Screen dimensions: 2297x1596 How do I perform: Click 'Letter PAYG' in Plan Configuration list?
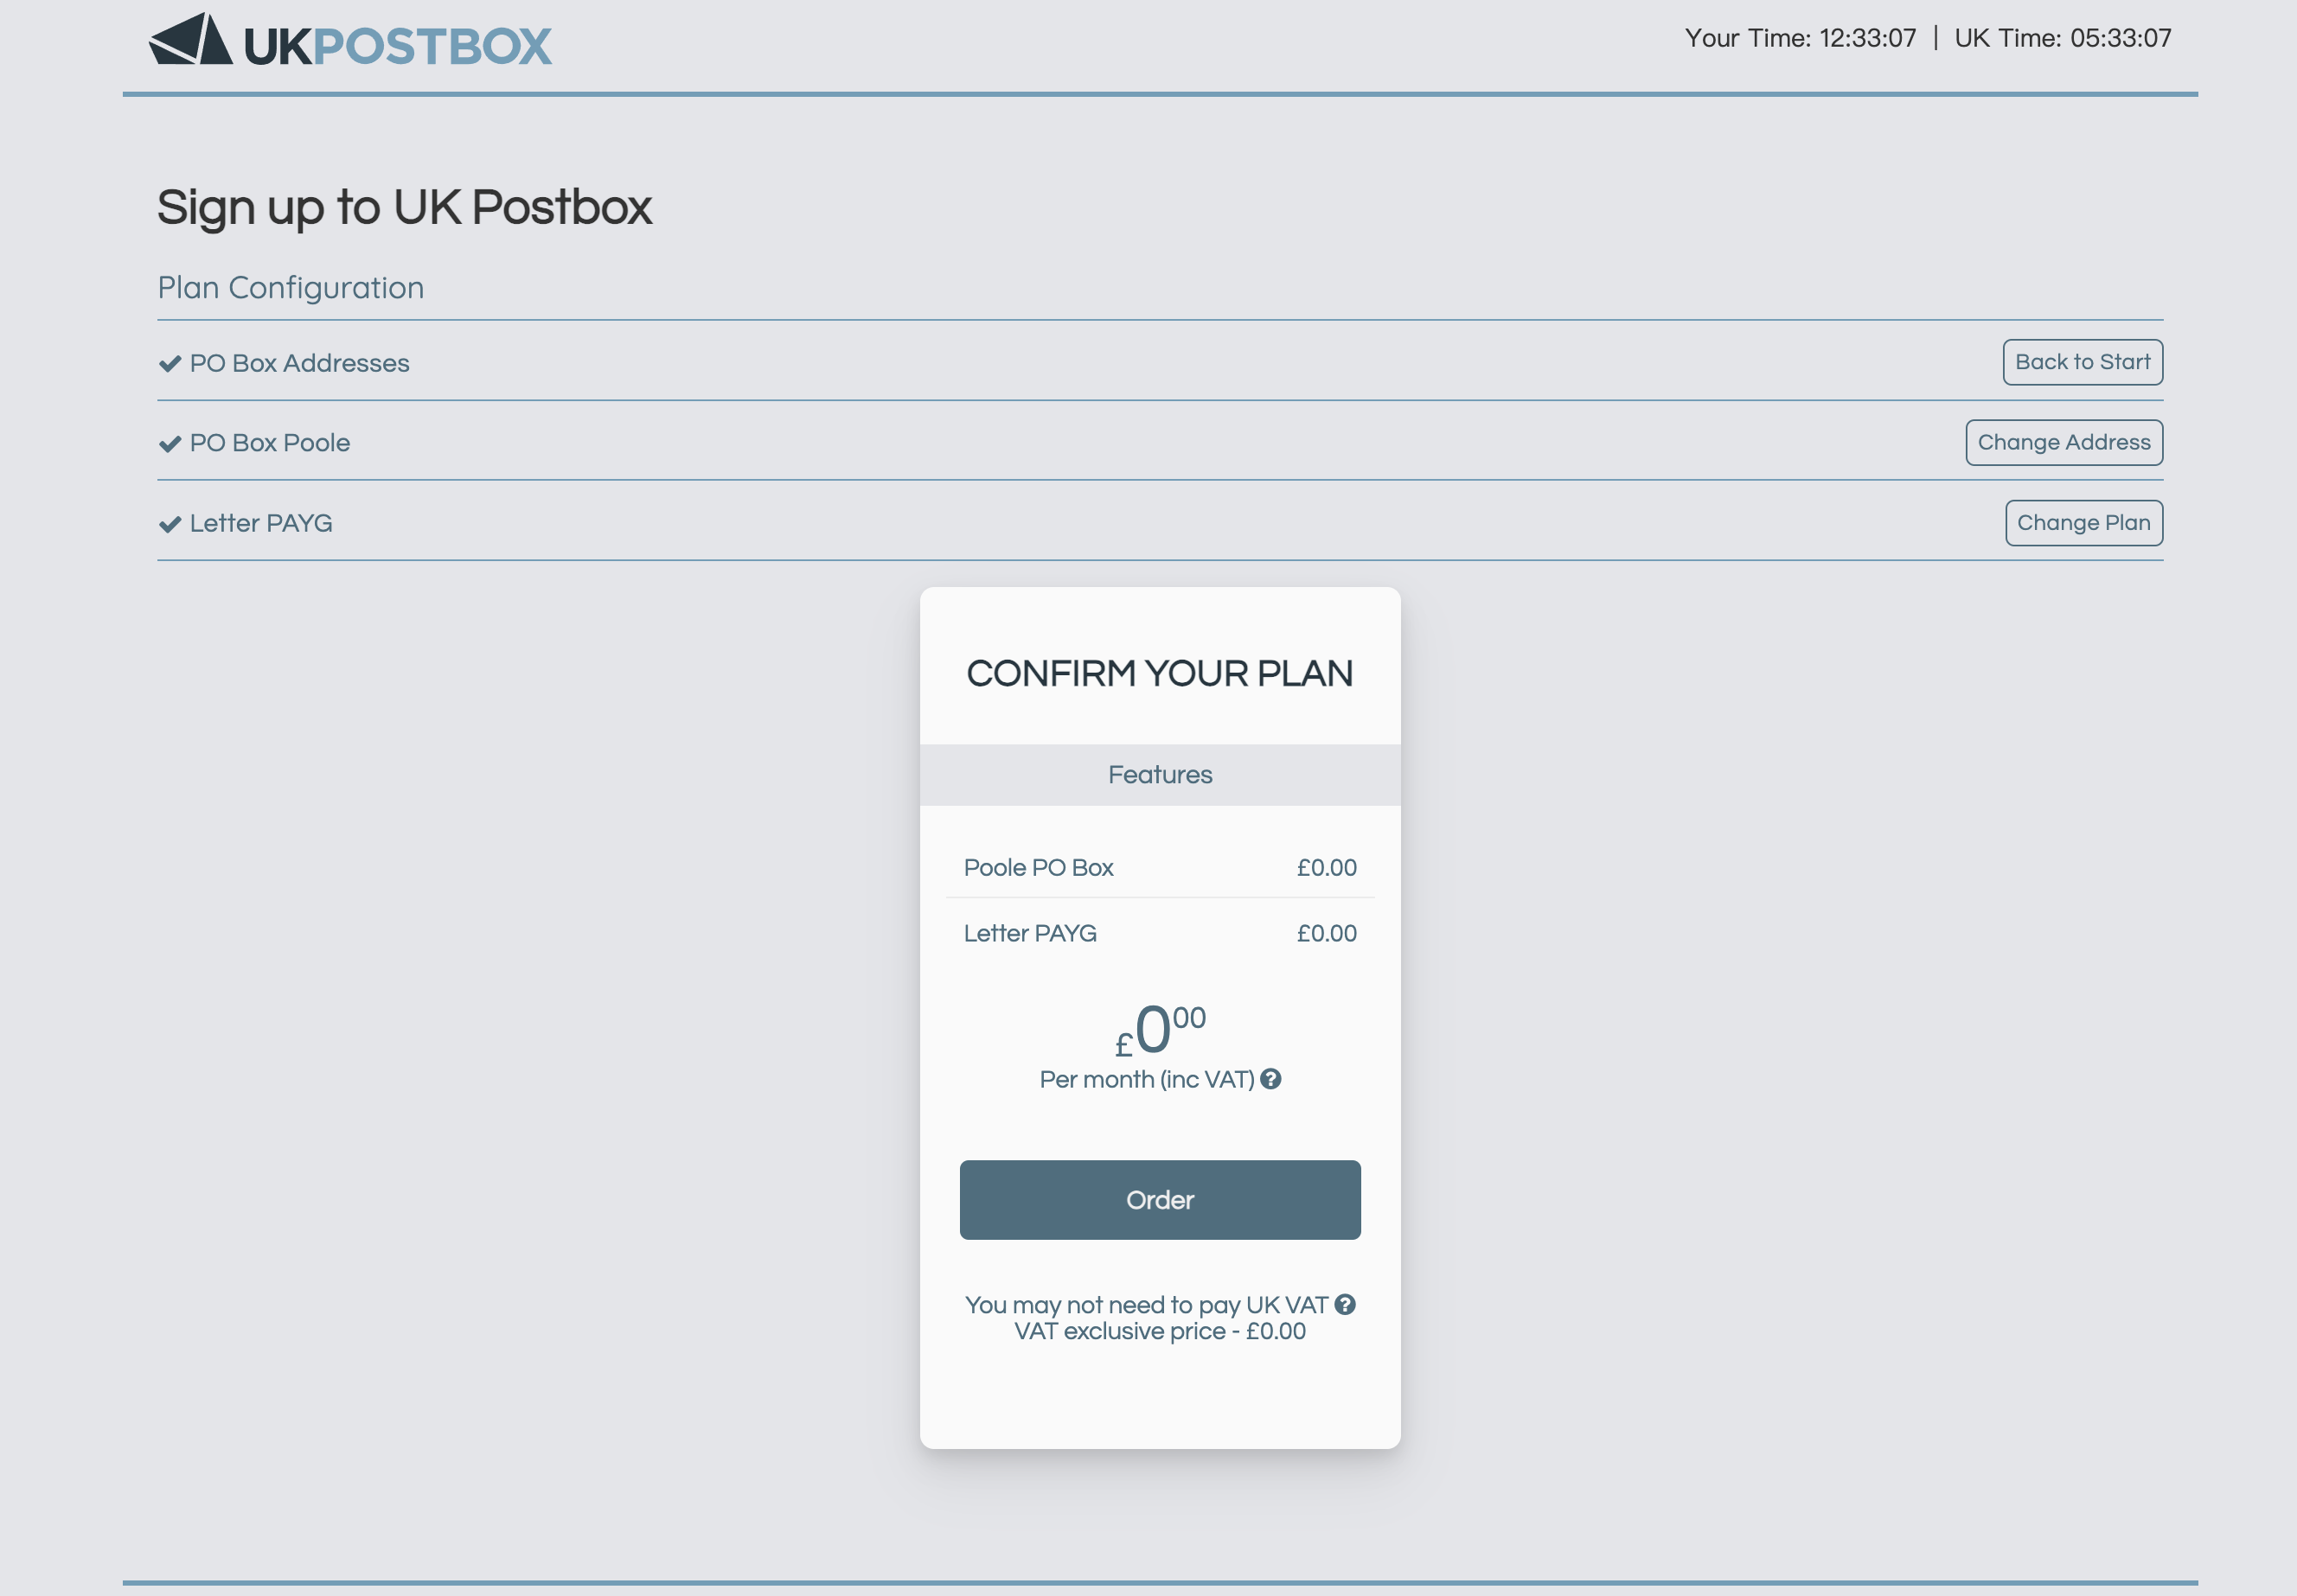(261, 523)
